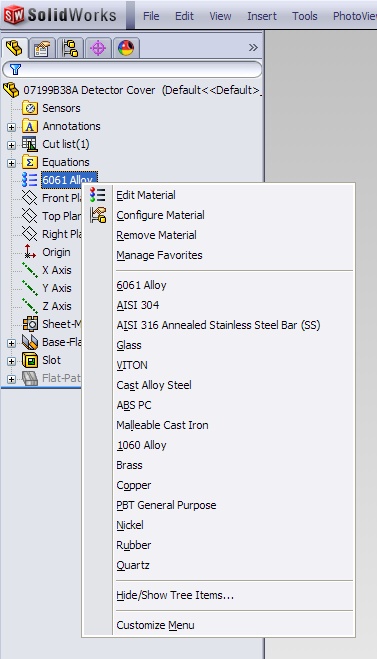This screenshot has height=659, width=377.
Task: Open the Insert menu
Action: (x=262, y=16)
